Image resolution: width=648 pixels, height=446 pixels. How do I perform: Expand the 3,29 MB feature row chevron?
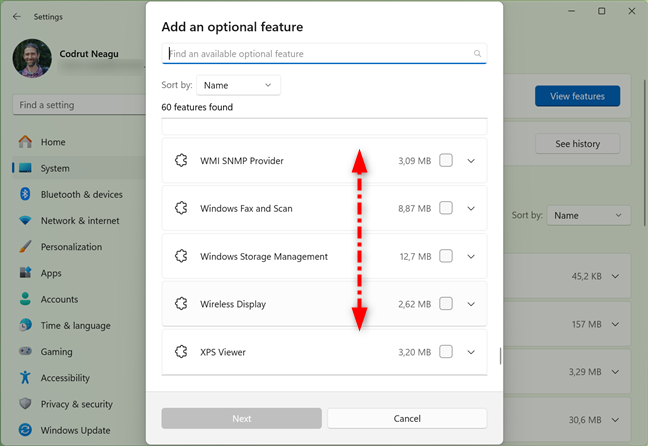616,372
